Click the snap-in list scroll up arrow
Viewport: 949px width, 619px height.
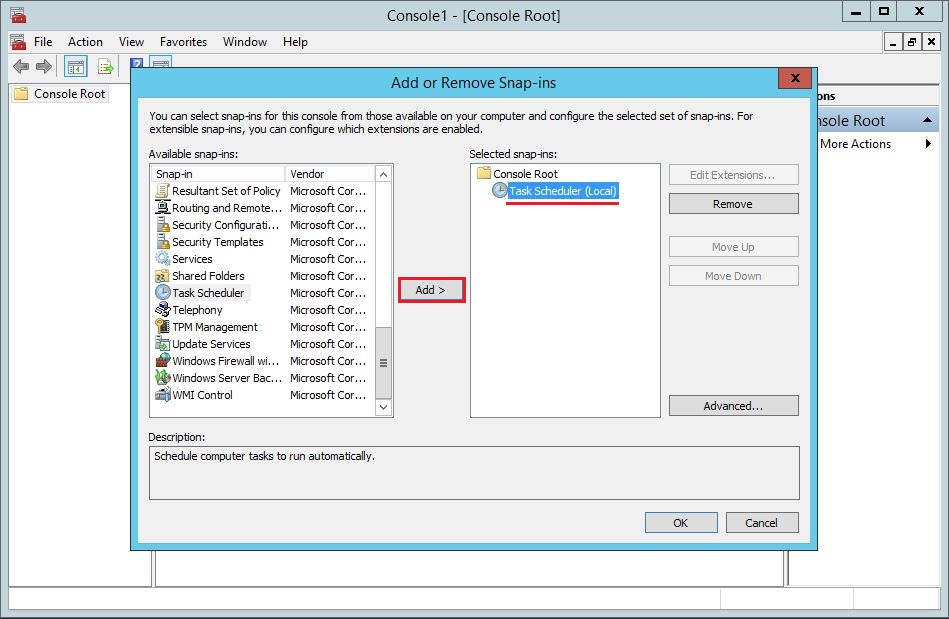tap(383, 174)
